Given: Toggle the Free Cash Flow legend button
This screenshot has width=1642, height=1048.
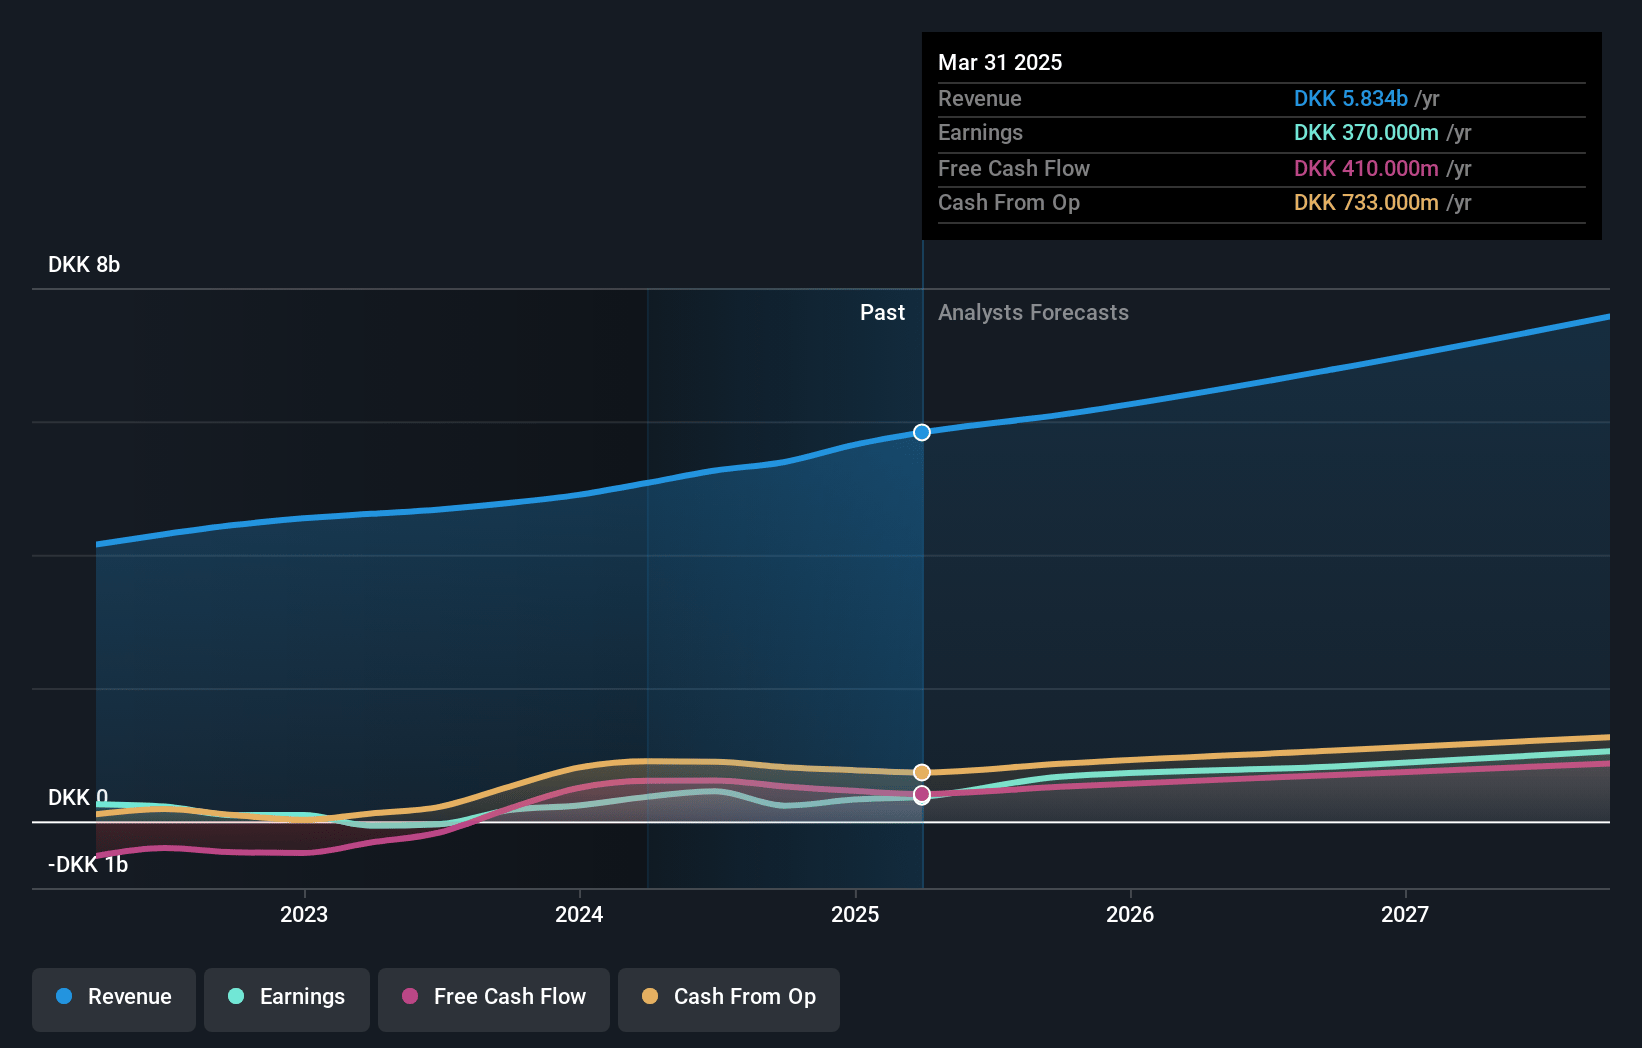Looking at the screenshot, I should [x=494, y=999].
